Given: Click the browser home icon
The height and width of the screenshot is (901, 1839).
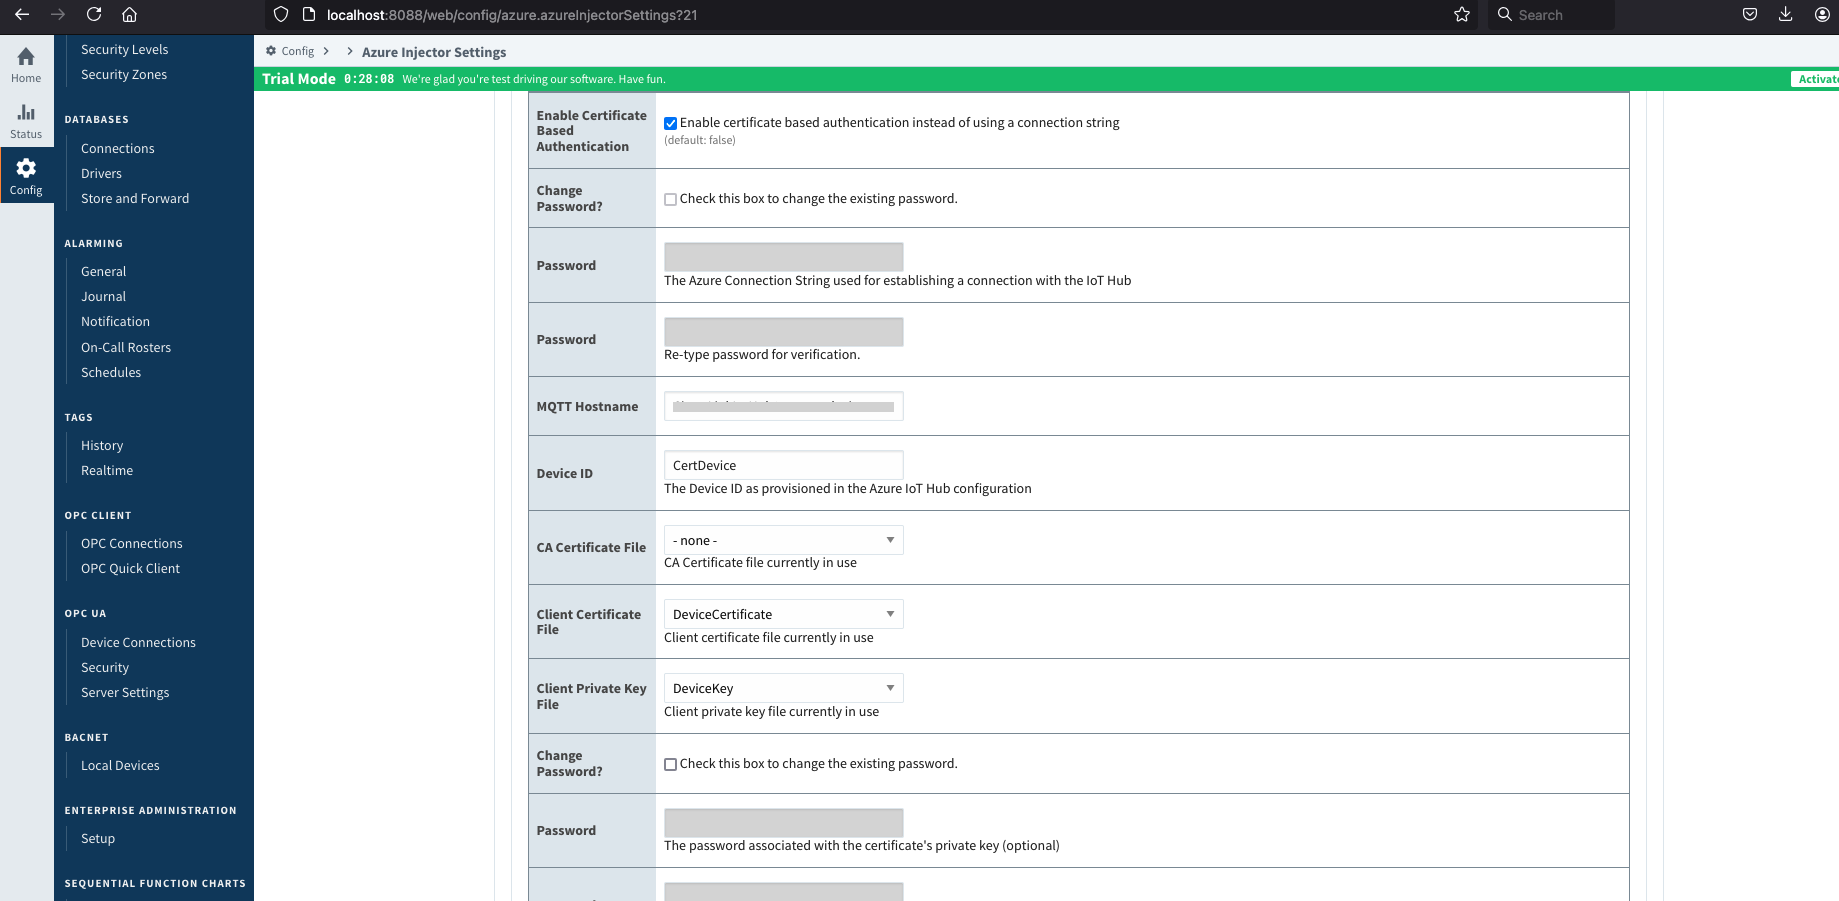Looking at the screenshot, I should point(129,14).
